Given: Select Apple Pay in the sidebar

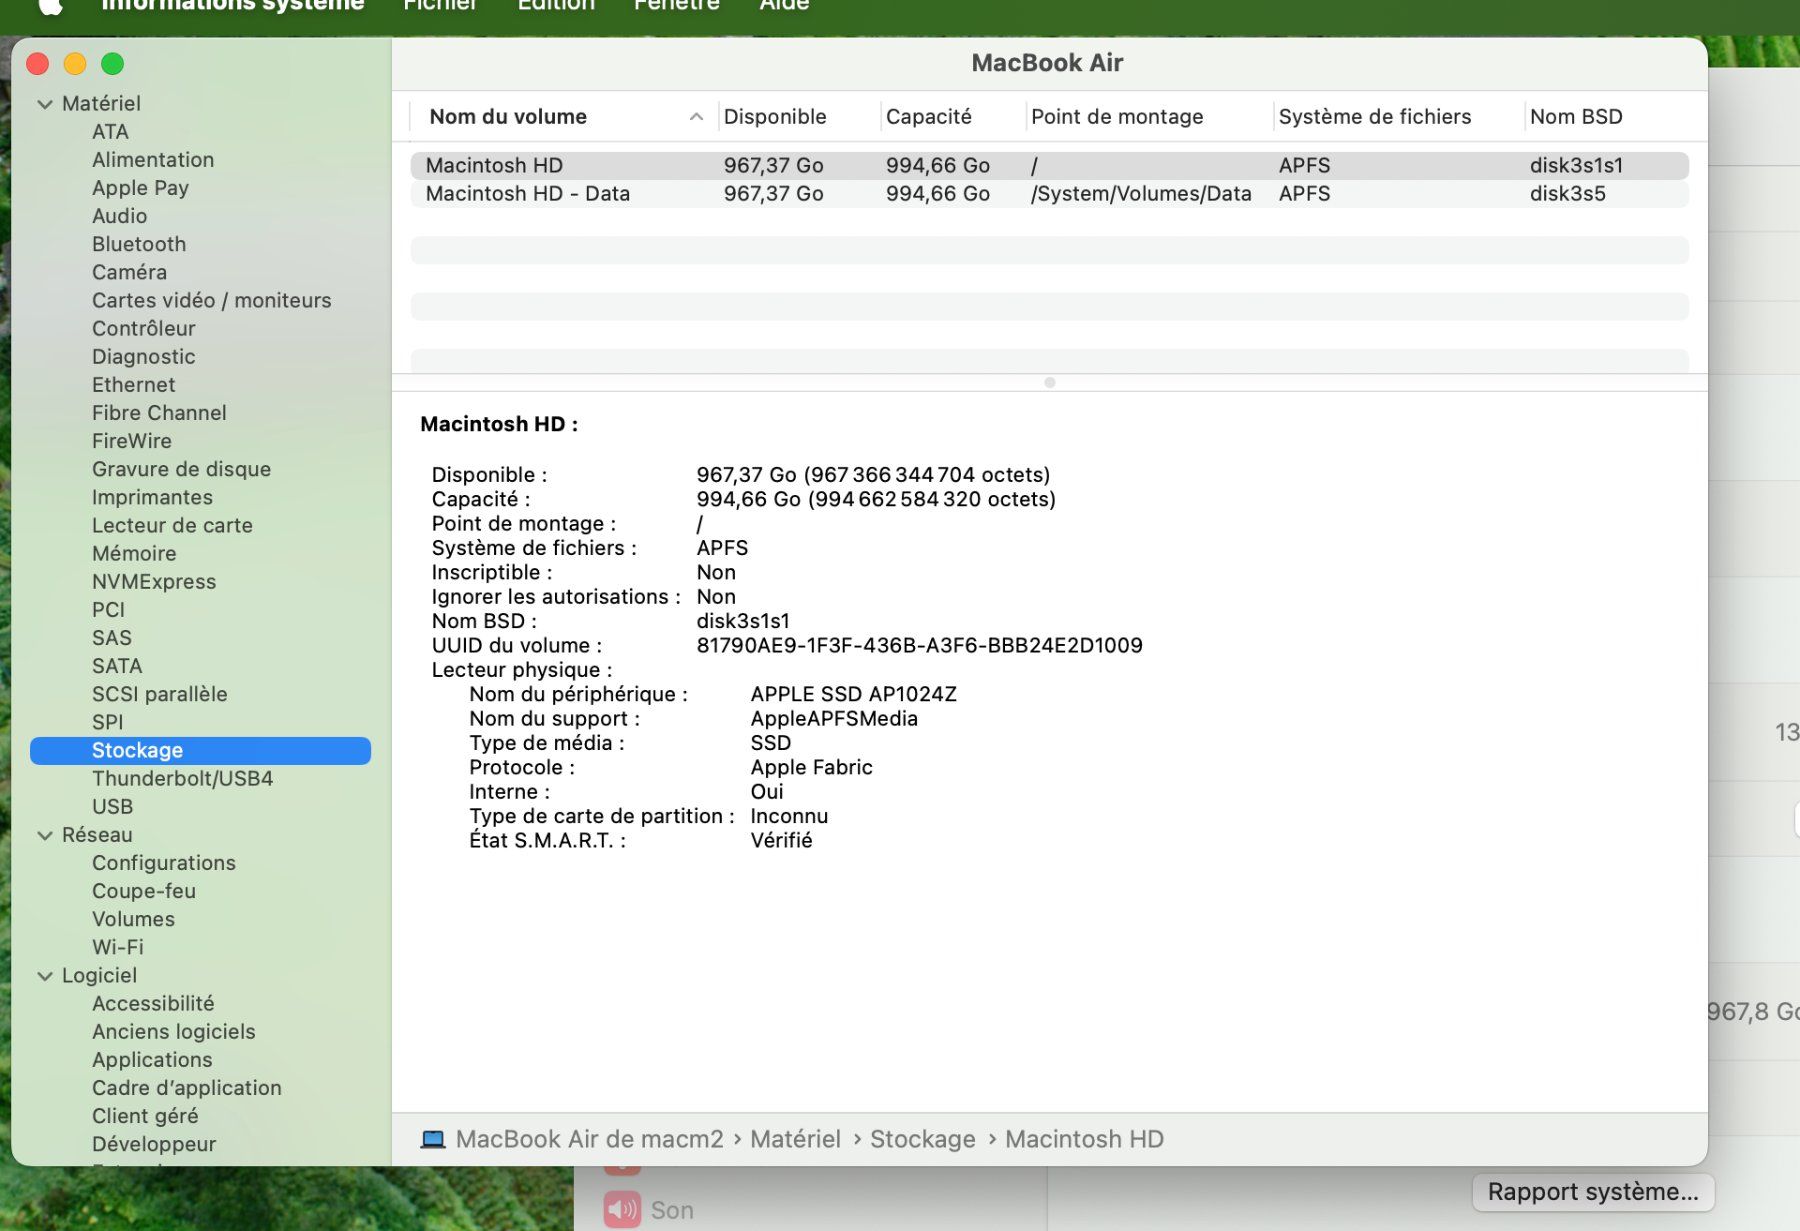Looking at the screenshot, I should (140, 188).
